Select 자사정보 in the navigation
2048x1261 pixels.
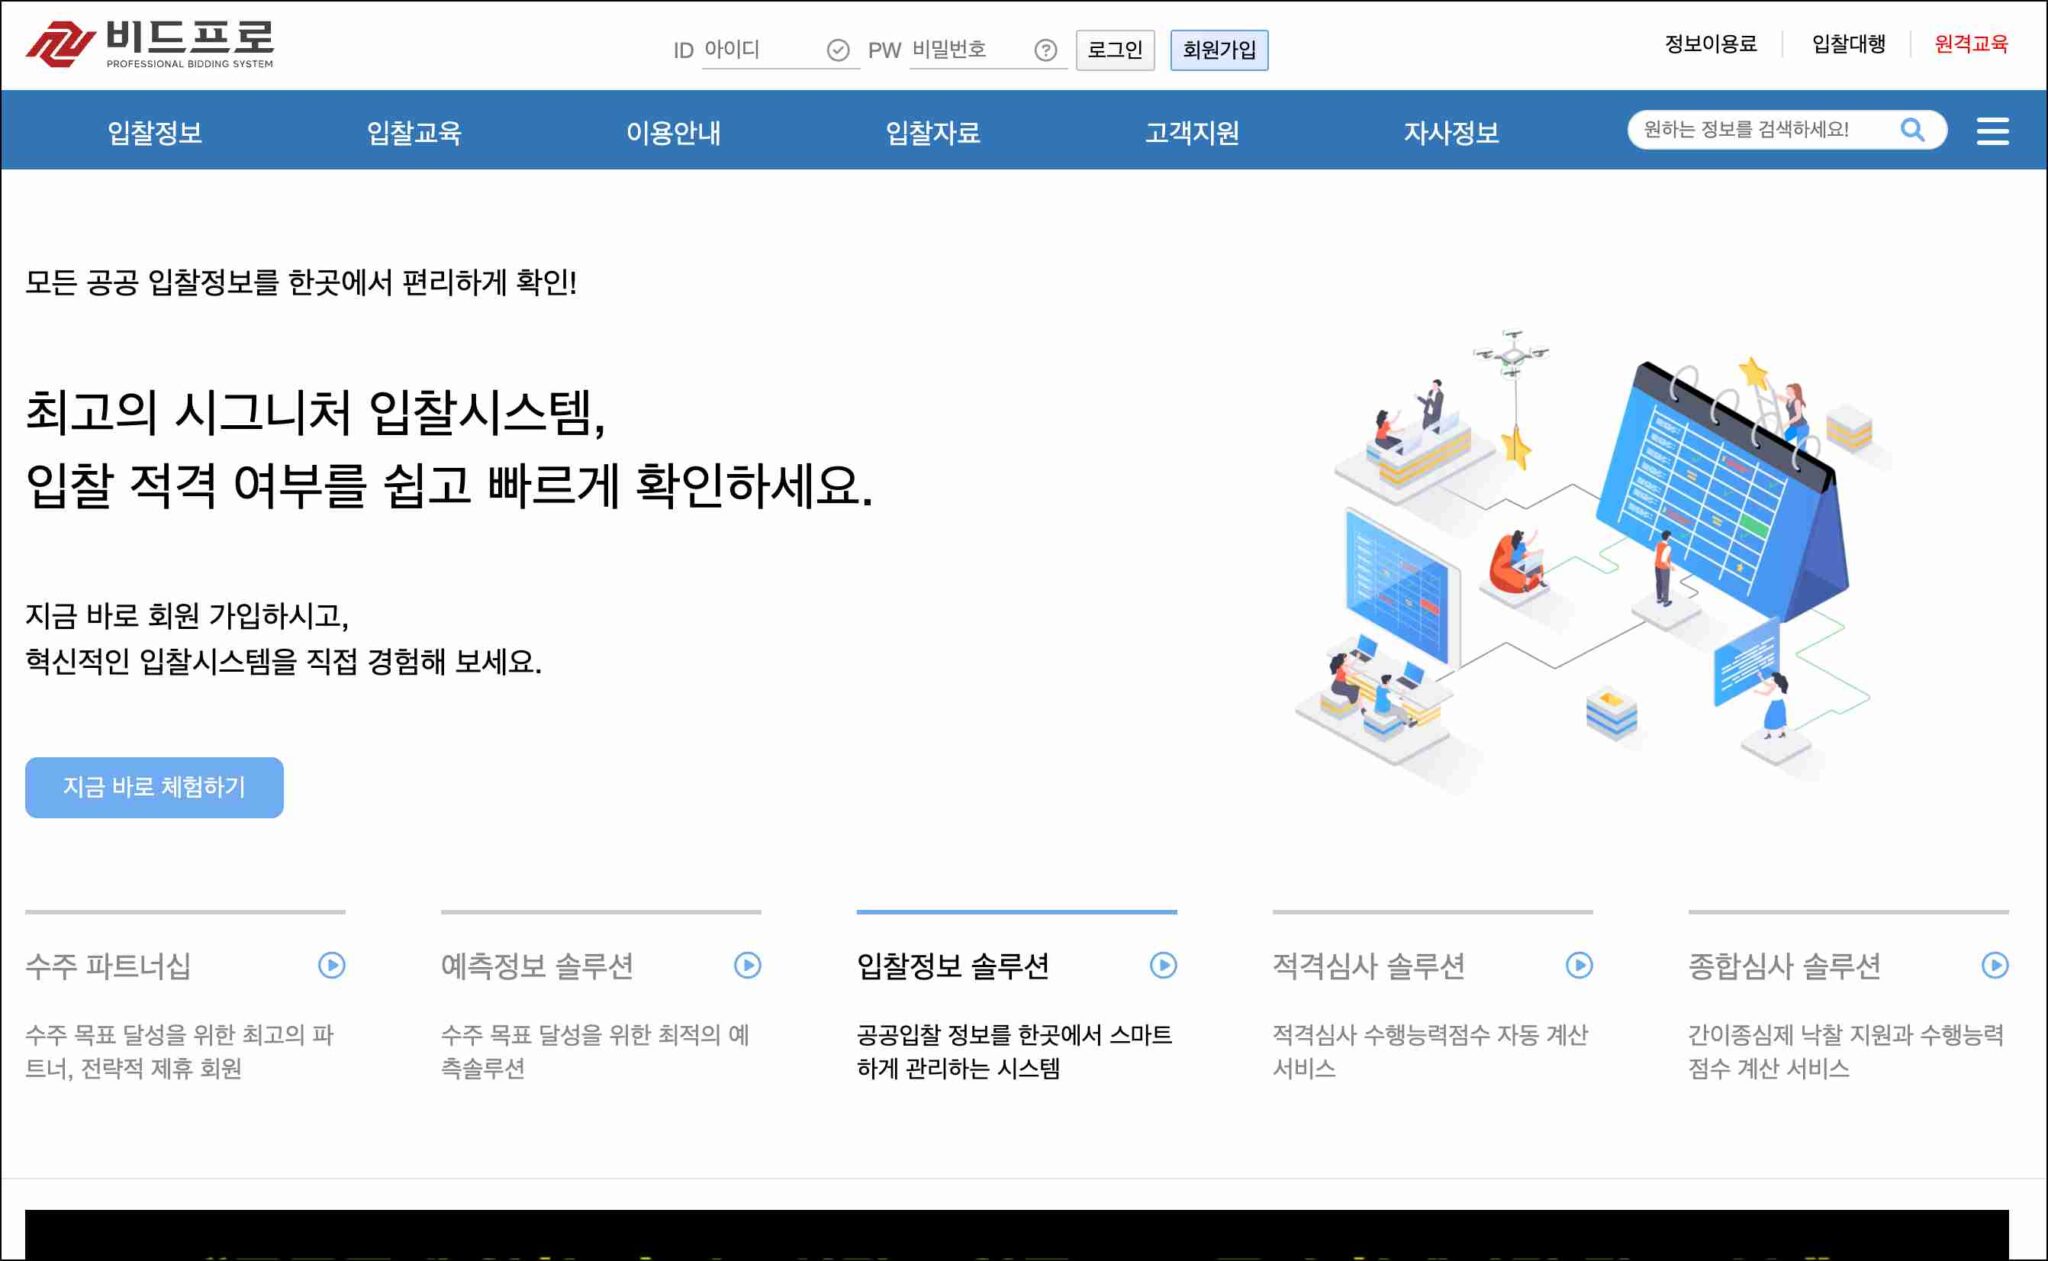[x=1452, y=133]
